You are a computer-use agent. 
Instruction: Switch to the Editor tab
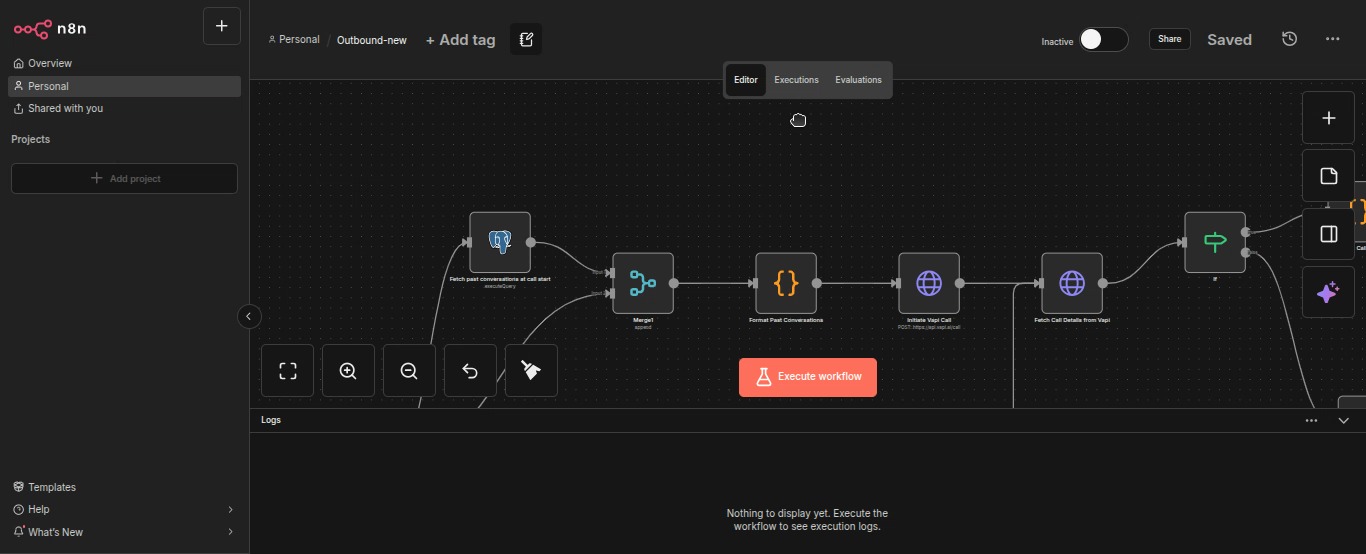[746, 80]
